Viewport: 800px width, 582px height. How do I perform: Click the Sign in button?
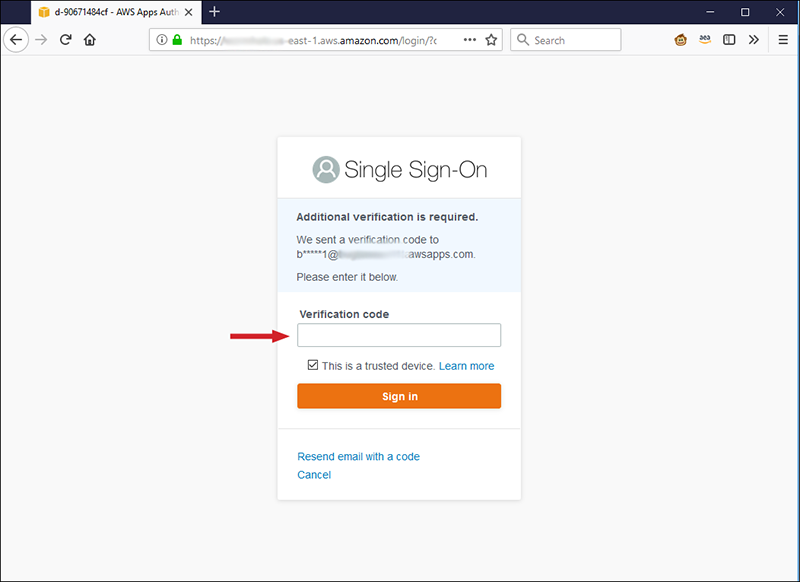coord(399,396)
